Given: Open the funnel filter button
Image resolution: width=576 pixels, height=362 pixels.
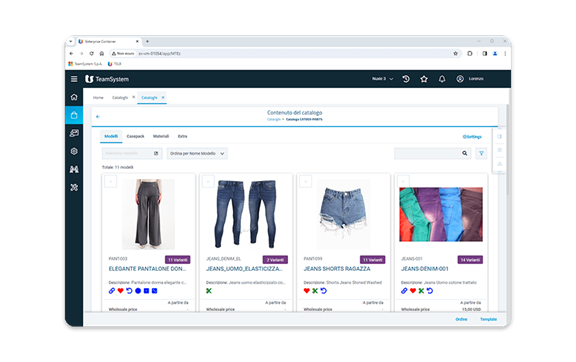Looking at the screenshot, I should [x=481, y=153].
